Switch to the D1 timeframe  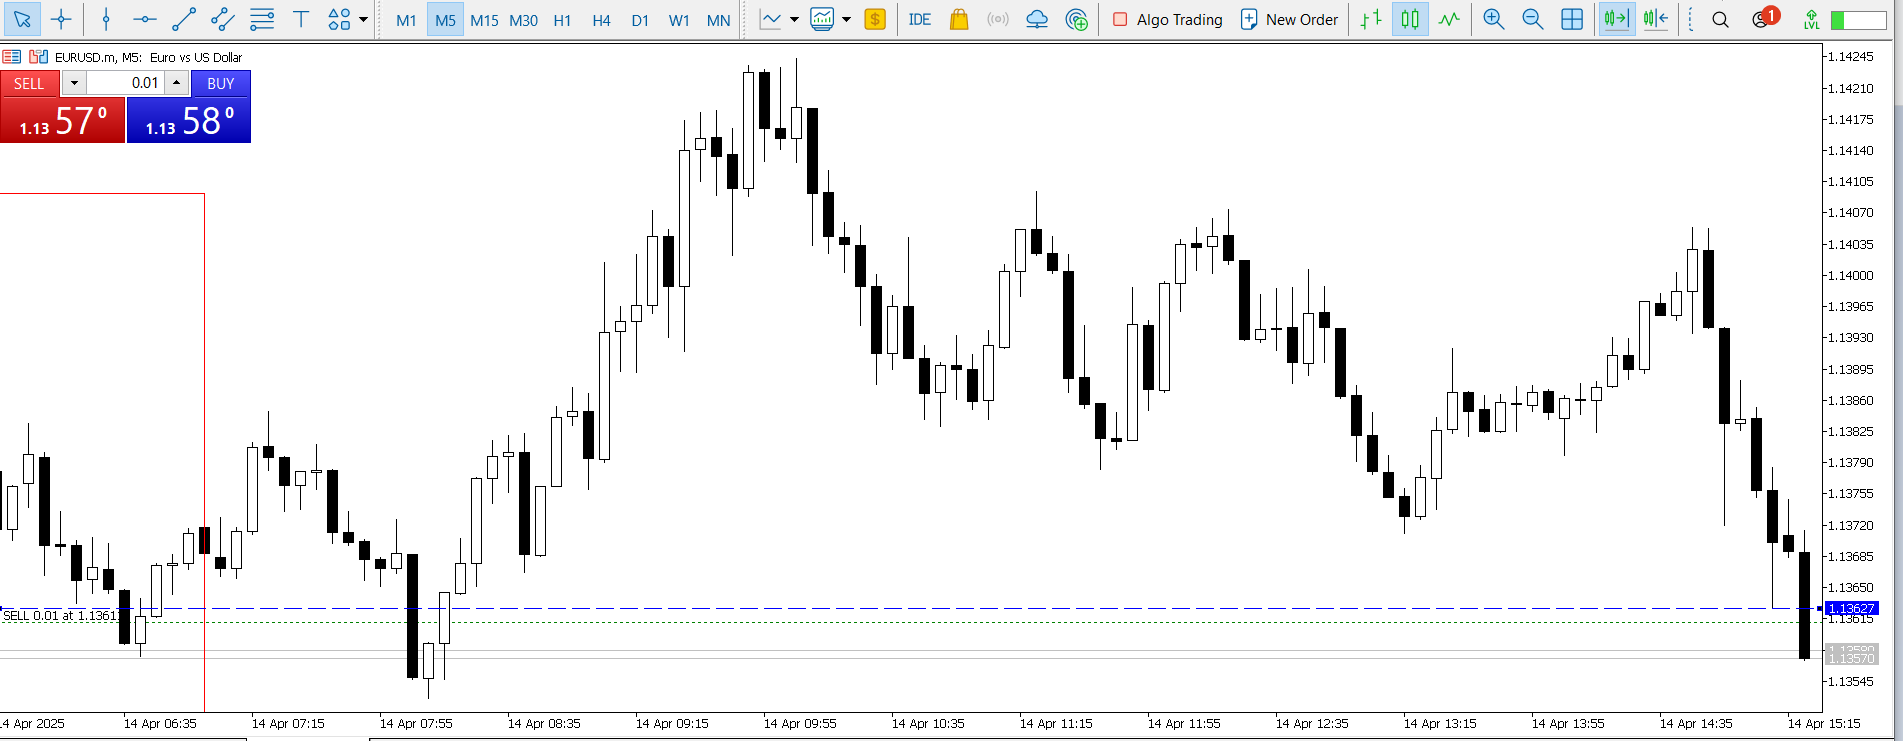[x=640, y=20]
